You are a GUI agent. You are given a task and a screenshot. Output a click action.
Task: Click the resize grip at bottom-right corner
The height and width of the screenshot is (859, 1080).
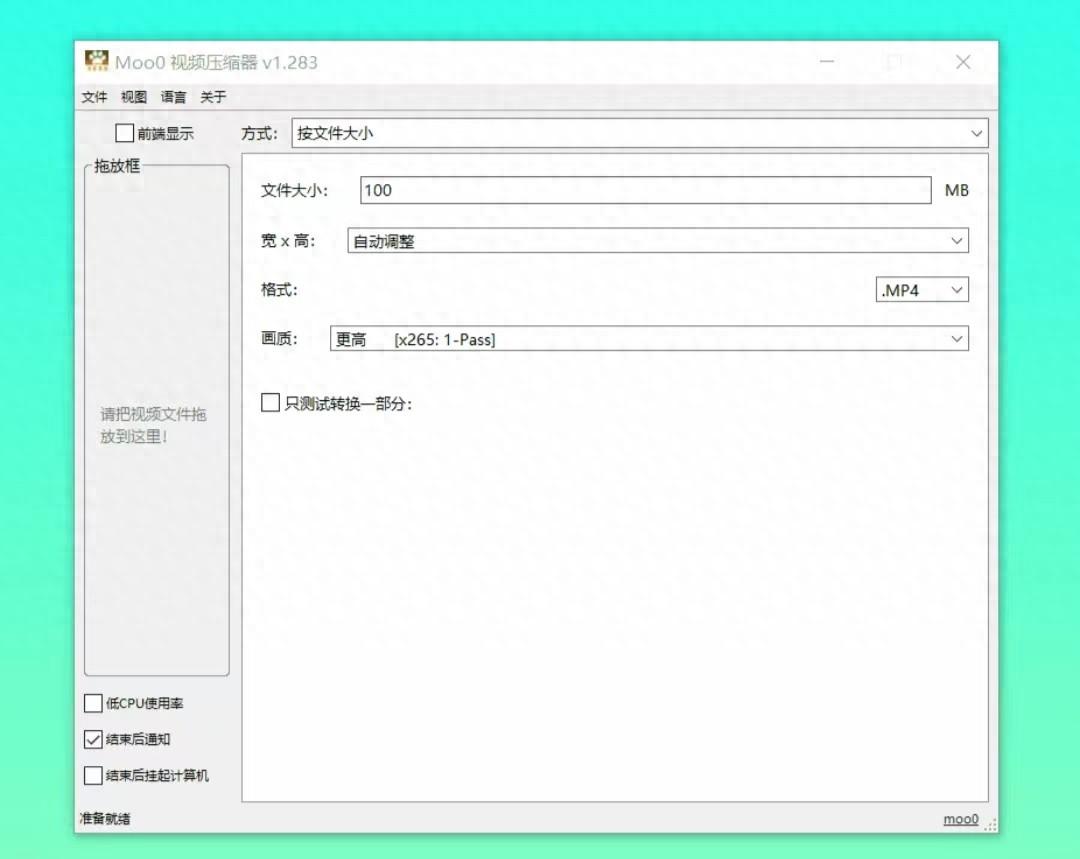tap(990, 825)
